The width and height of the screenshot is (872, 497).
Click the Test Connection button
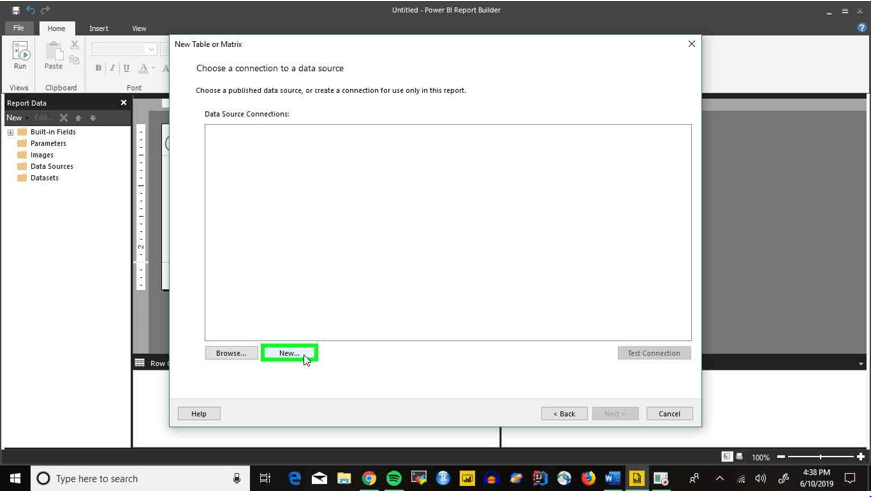(654, 353)
